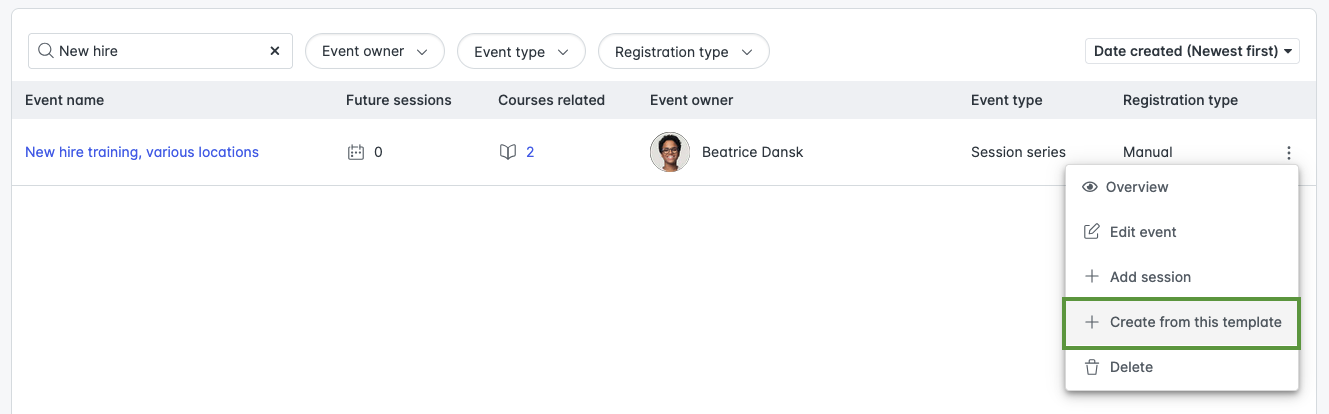The height and width of the screenshot is (414, 1329).
Task: Click the book icon for related courses
Action: point(508,153)
